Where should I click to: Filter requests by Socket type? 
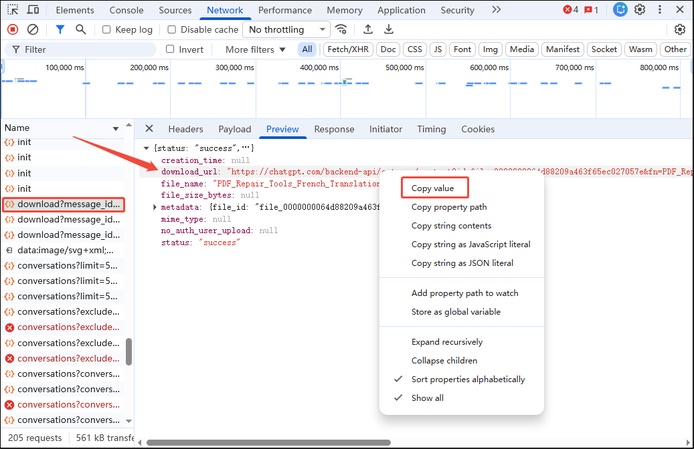(x=604, y=49)
